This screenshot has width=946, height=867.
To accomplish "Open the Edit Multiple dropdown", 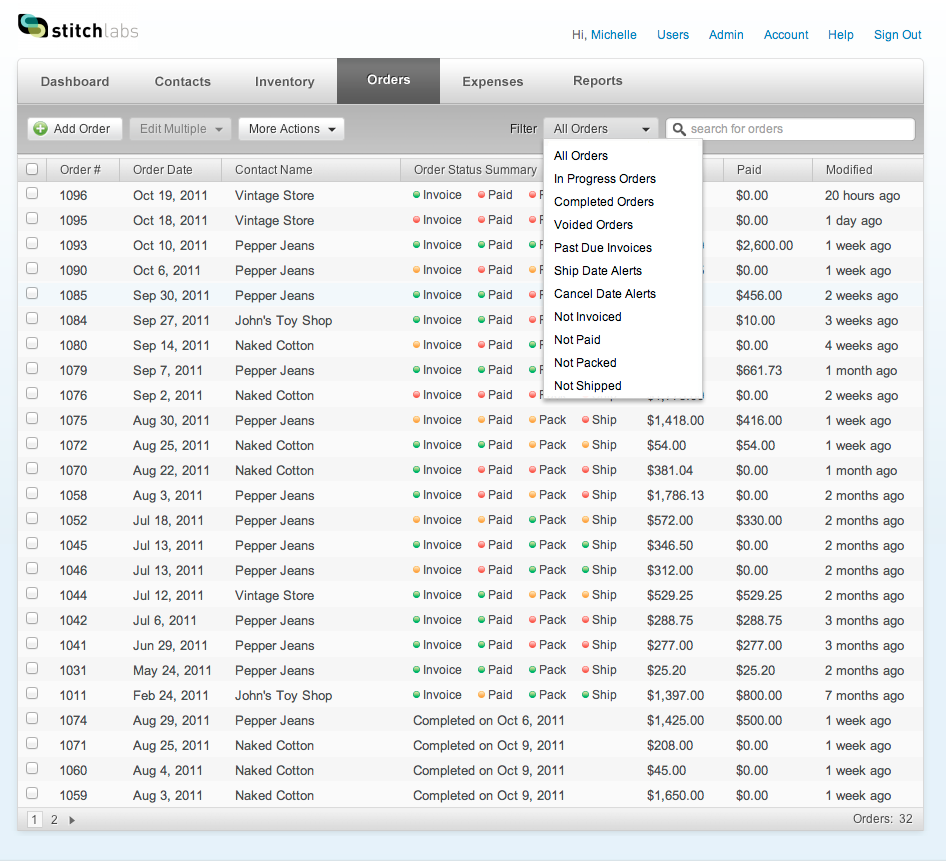I will 180,129.
